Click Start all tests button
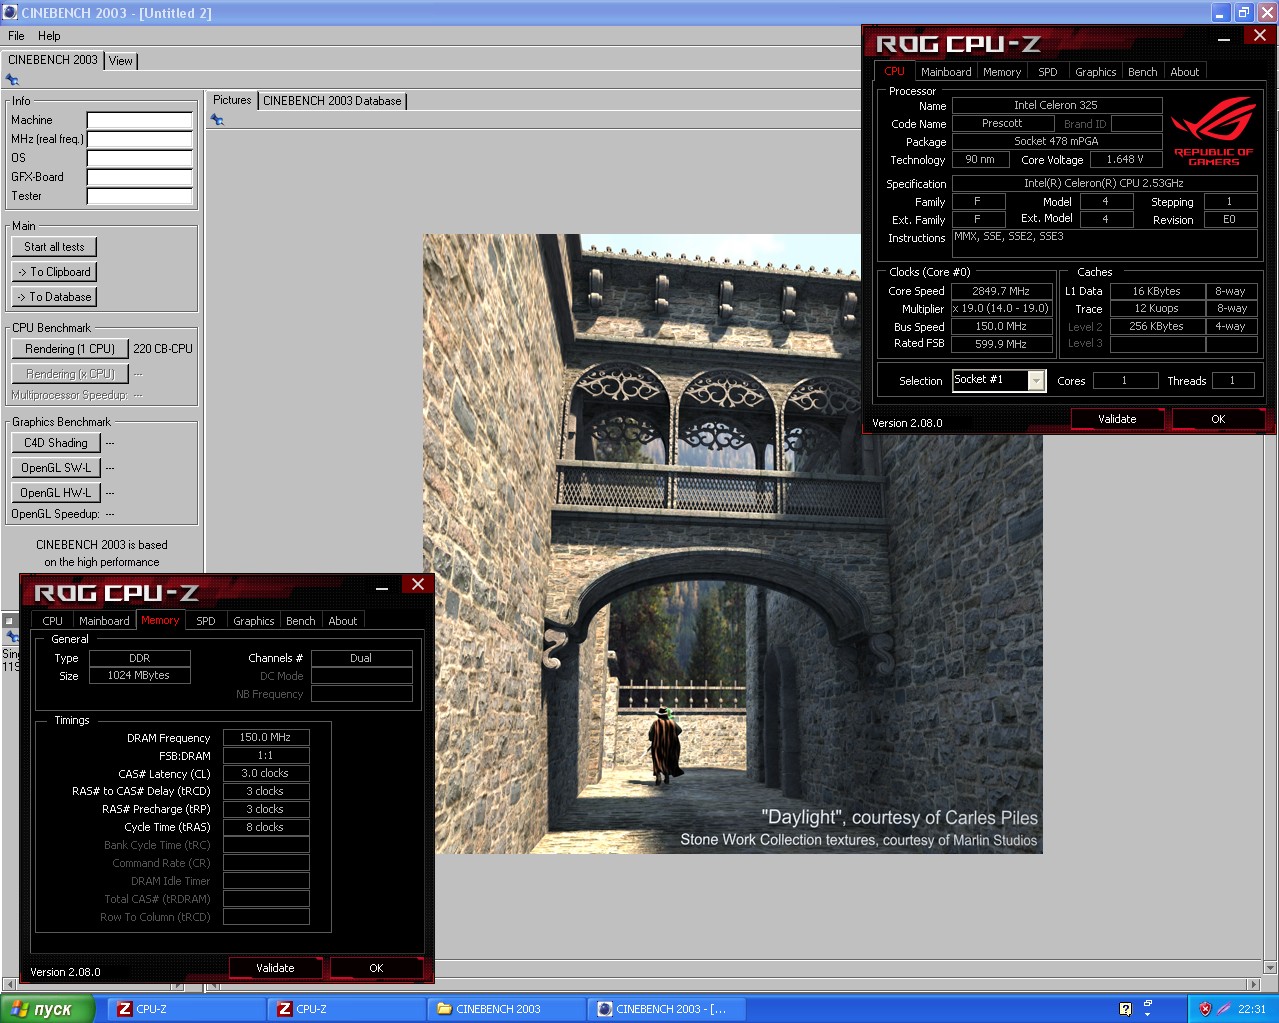The image size is (1279, 1023). pyautogui.click(x=54, y=247)
